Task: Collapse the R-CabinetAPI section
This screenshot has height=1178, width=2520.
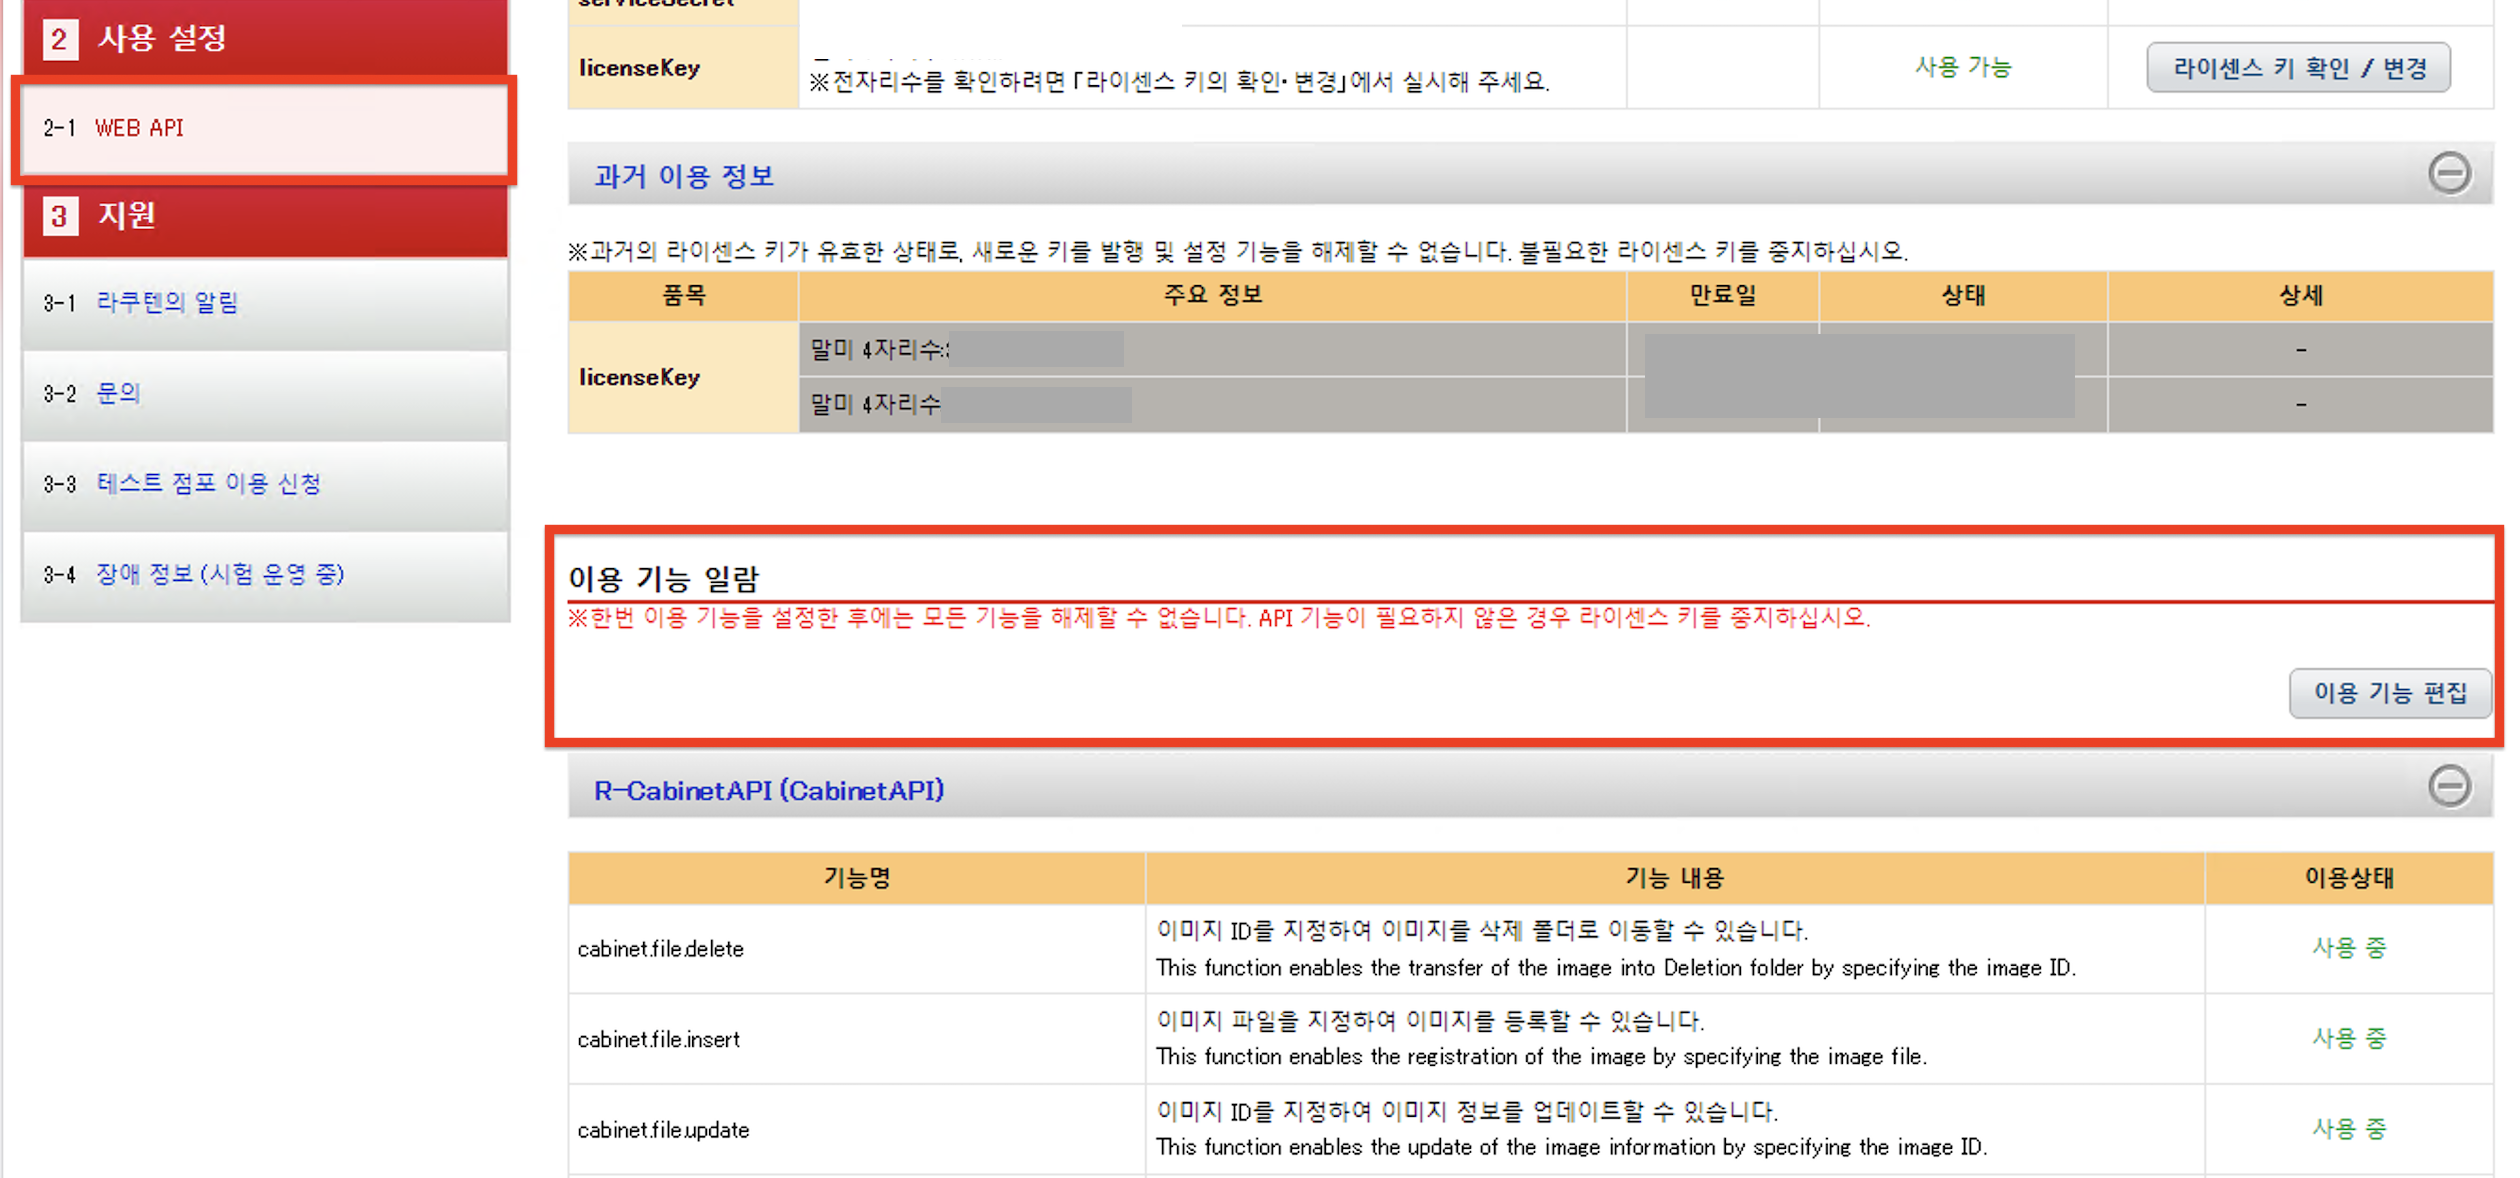Action: [2448, 786]
